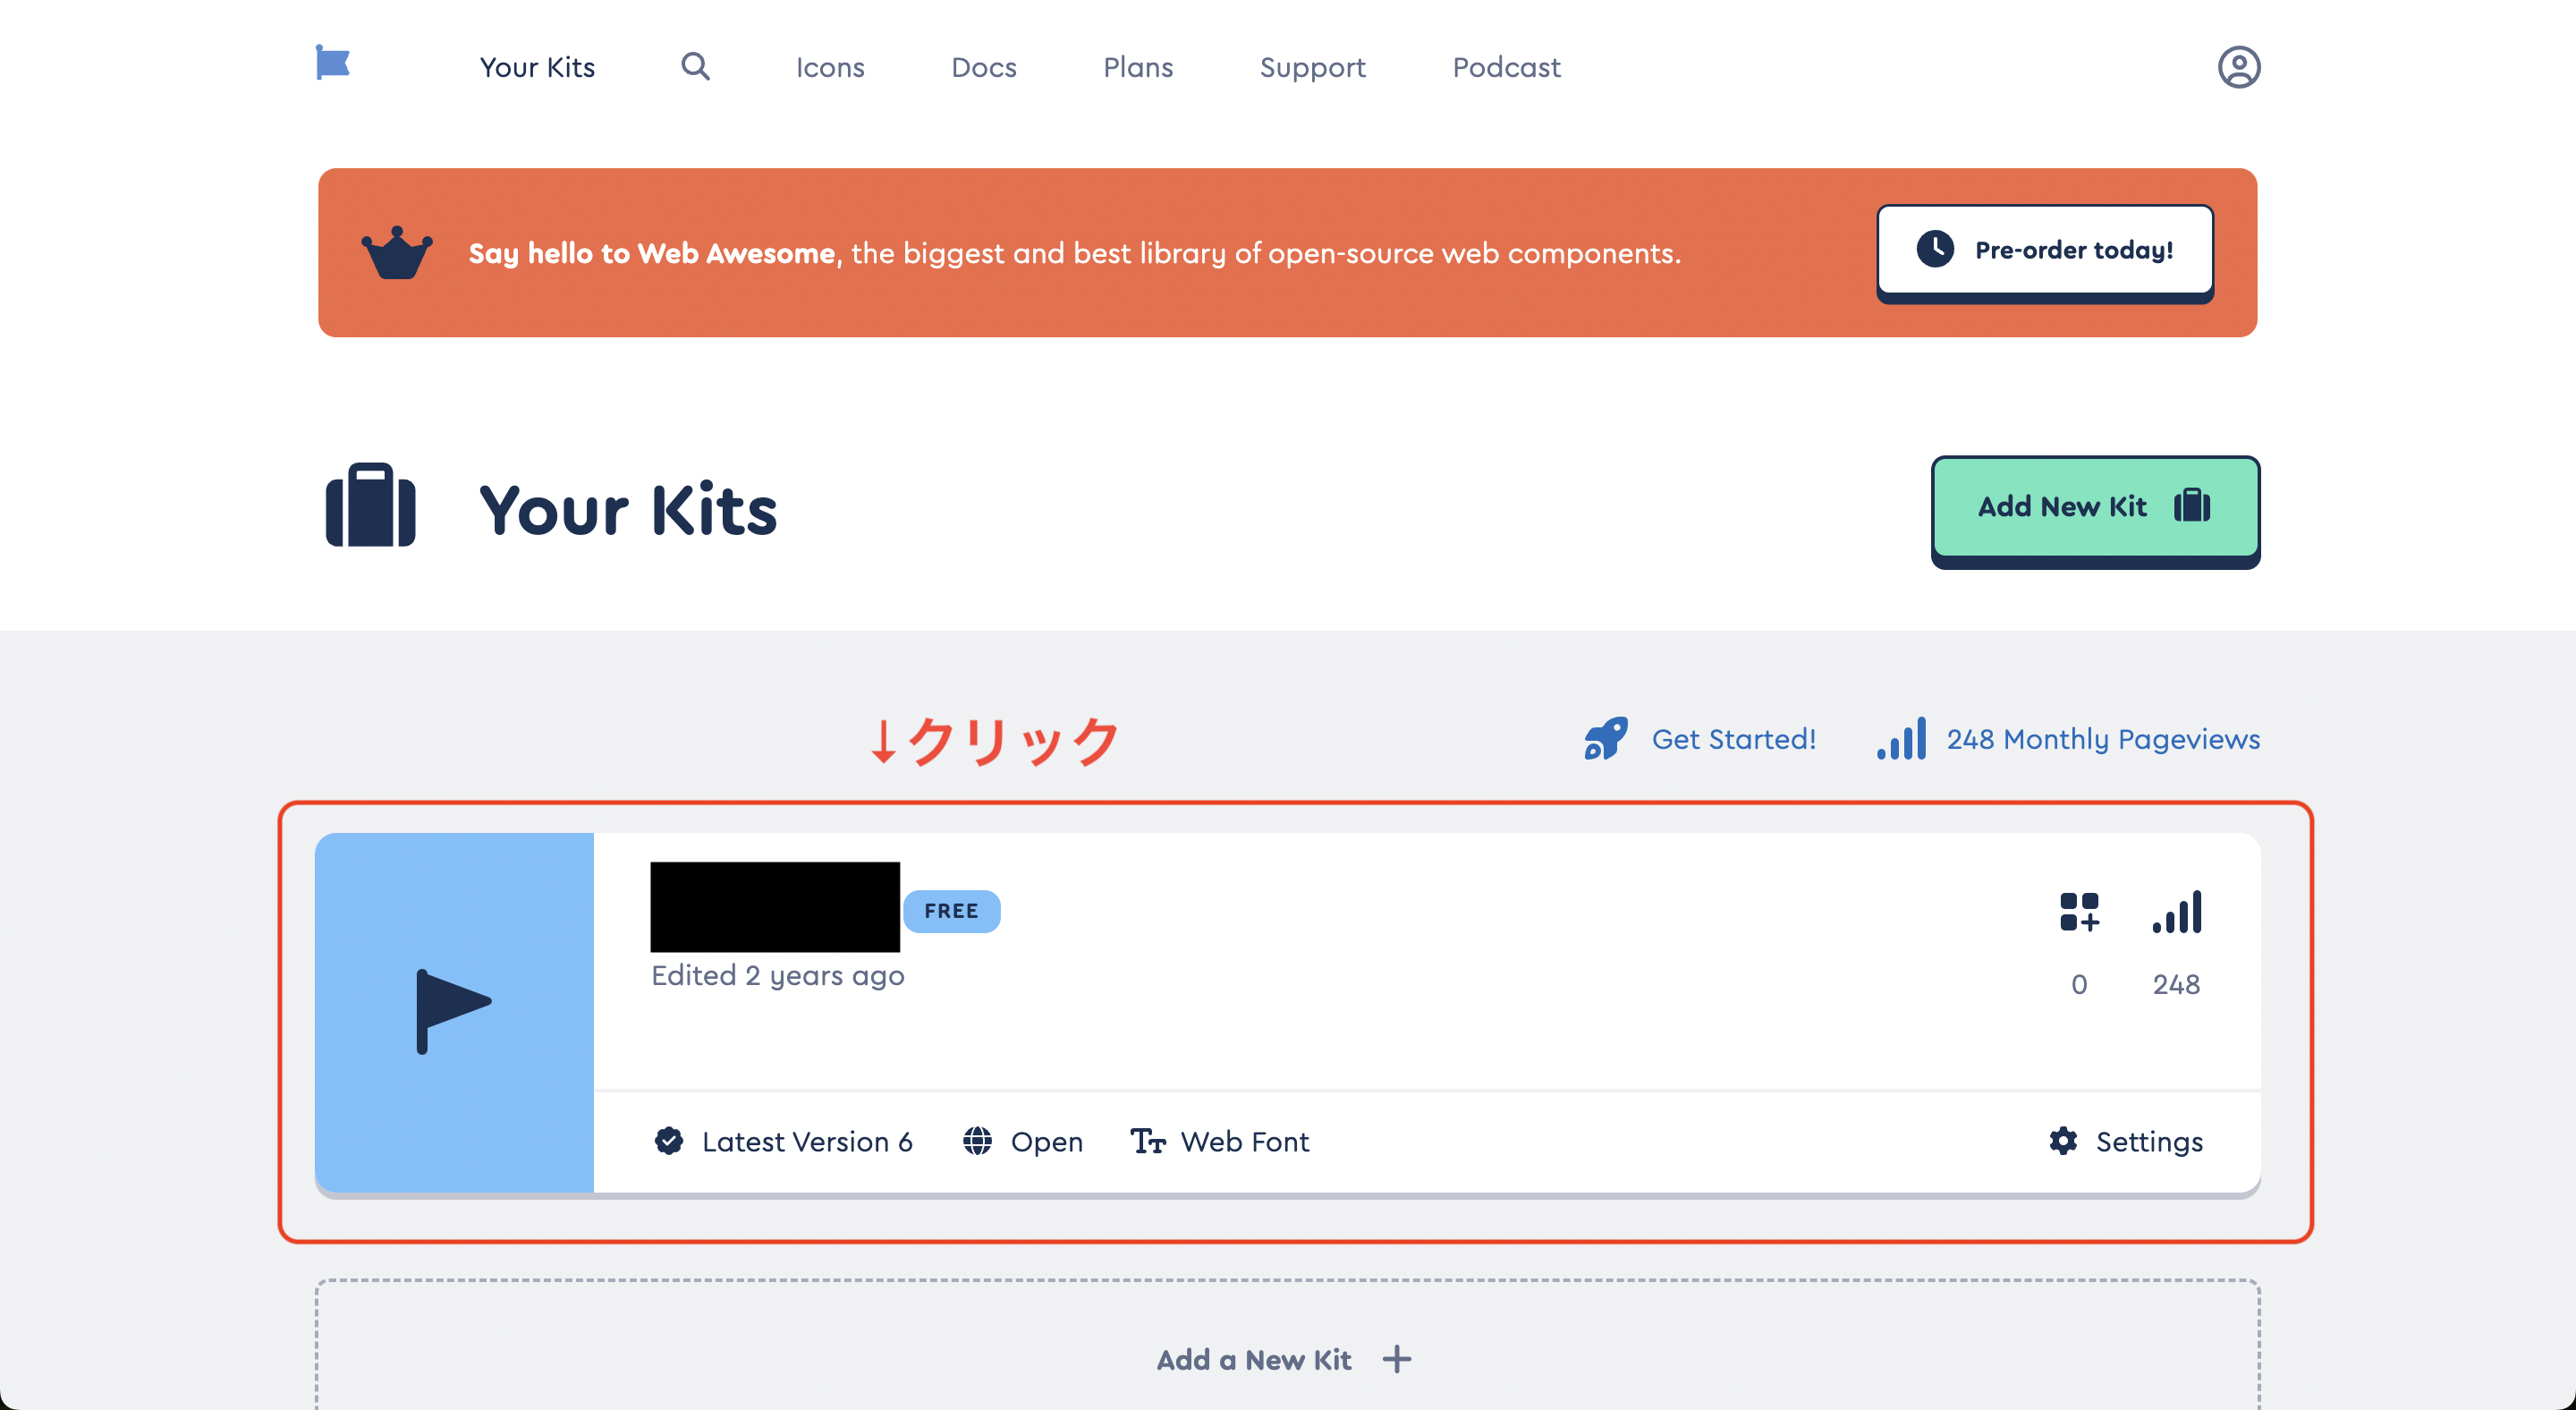Open the Podcast link

(1505, 67)
